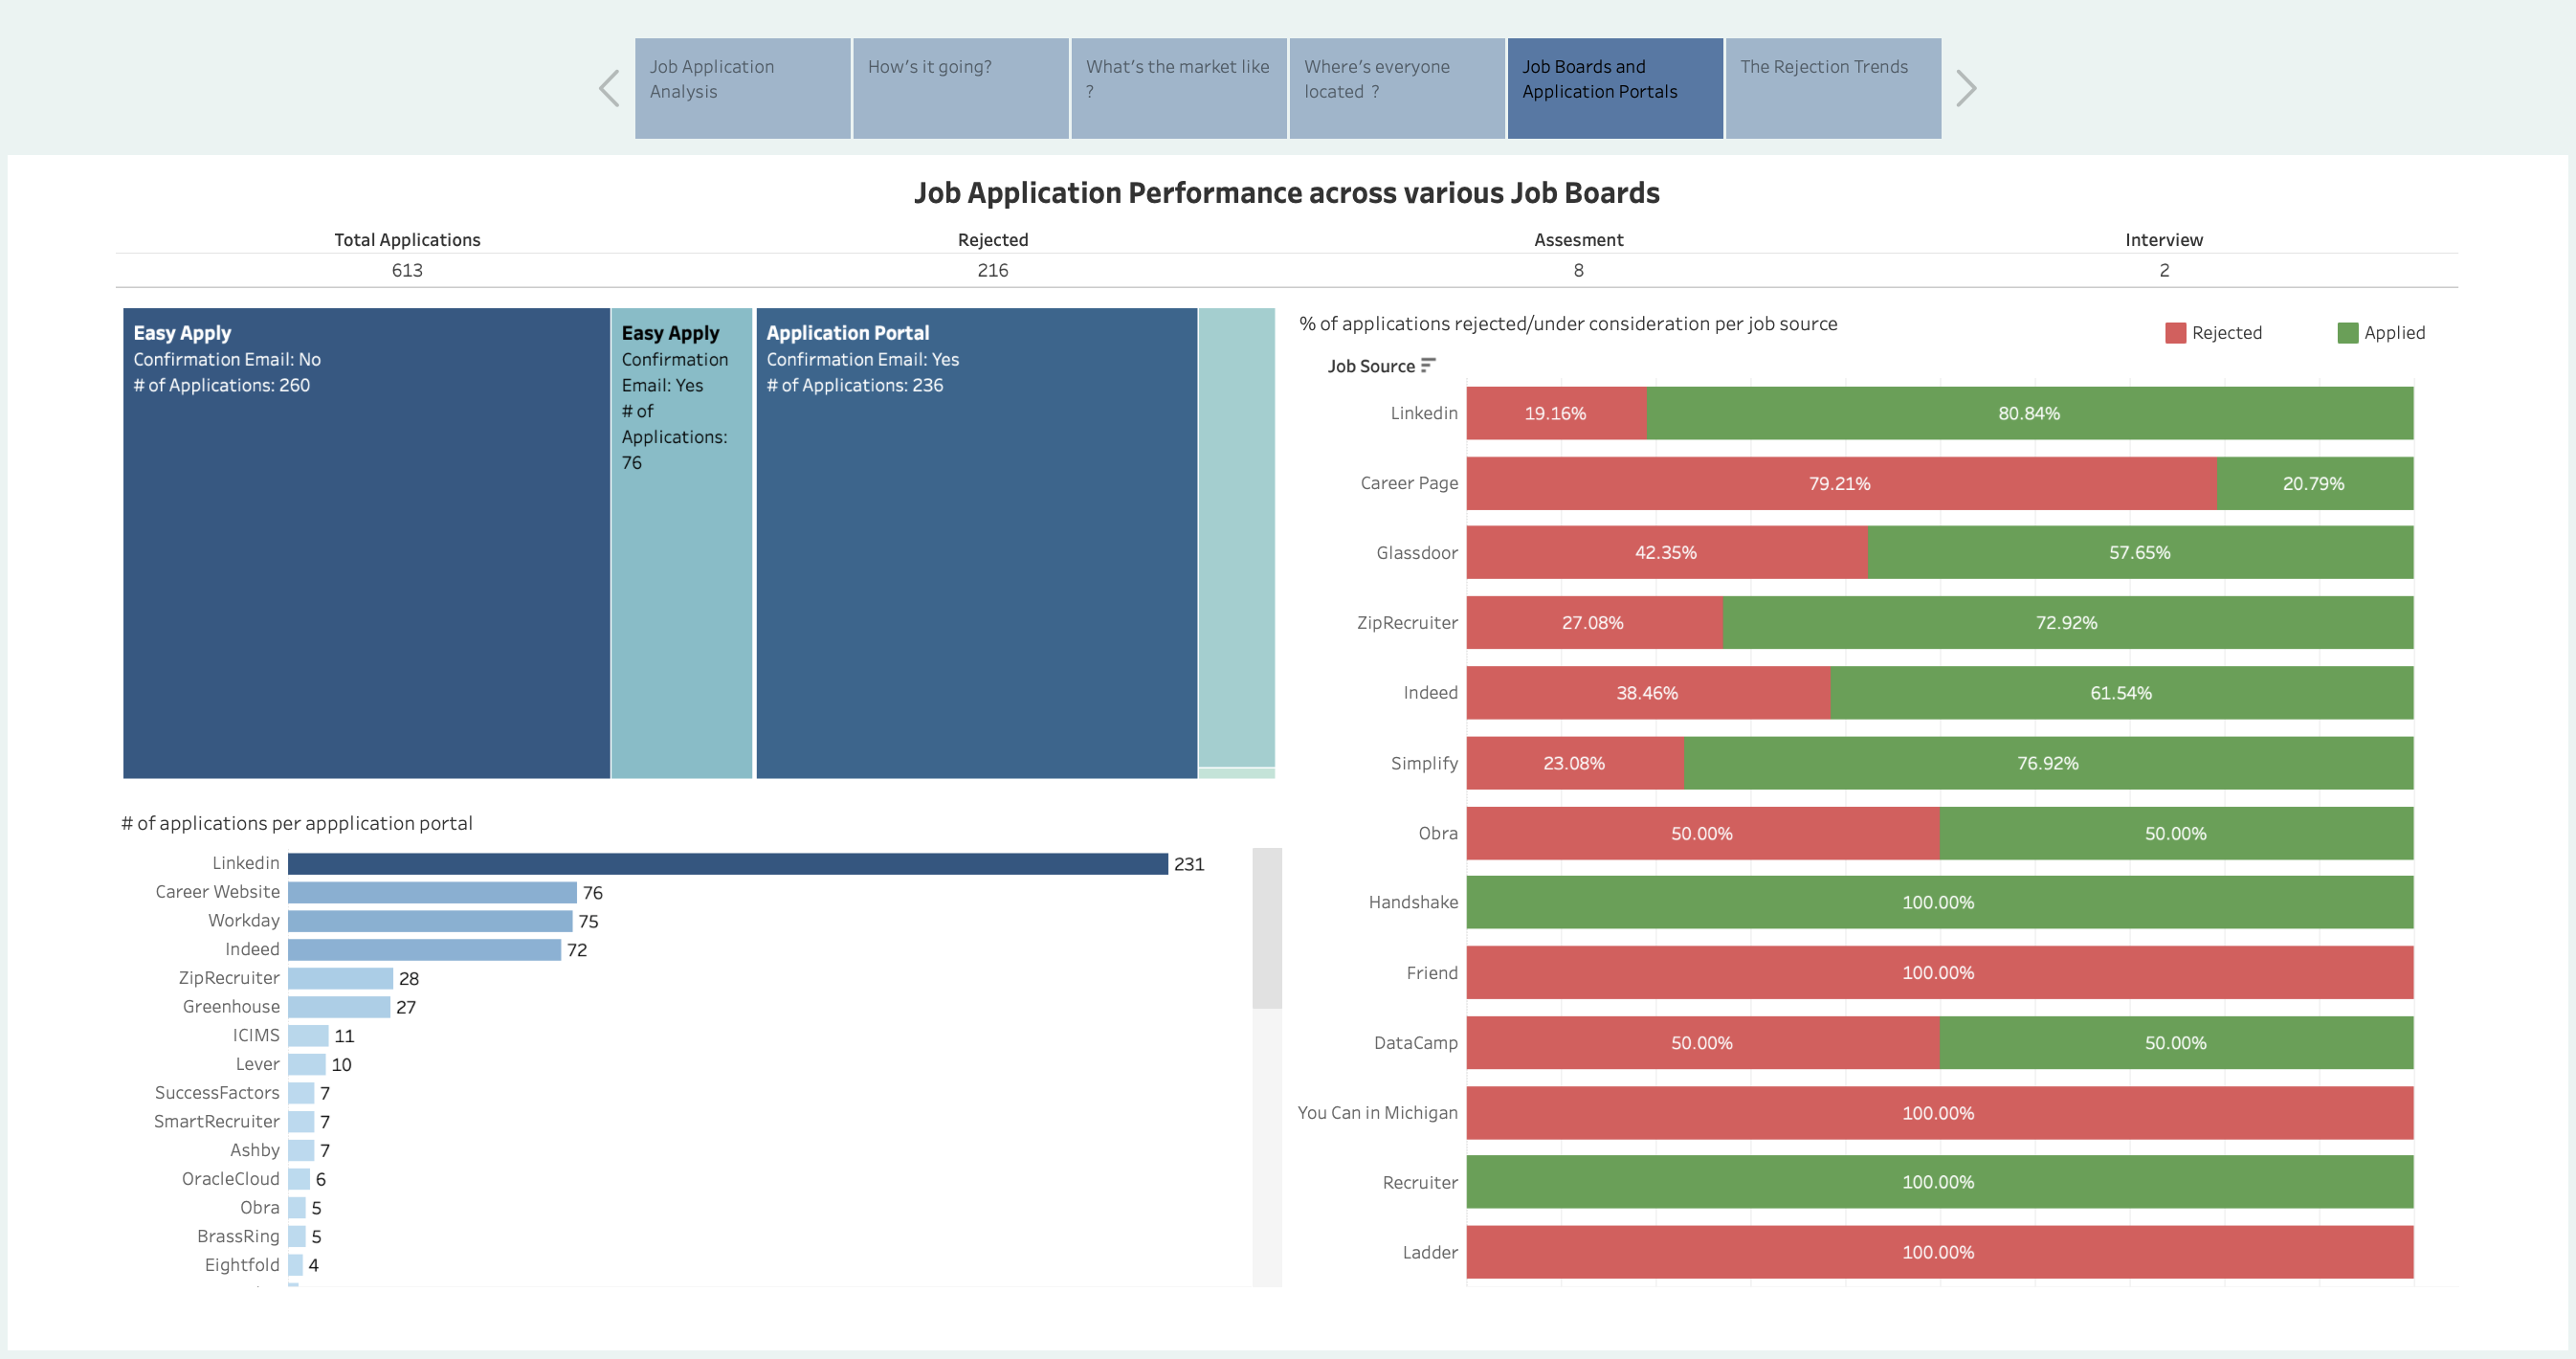
Task: Select the Workday bar in portal chart
Action: [430, 921]
